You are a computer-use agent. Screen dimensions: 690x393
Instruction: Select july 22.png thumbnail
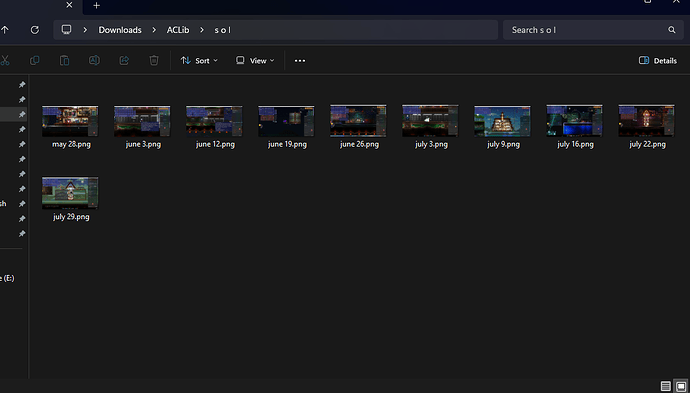pyautogui.click(x=646, y=121)
